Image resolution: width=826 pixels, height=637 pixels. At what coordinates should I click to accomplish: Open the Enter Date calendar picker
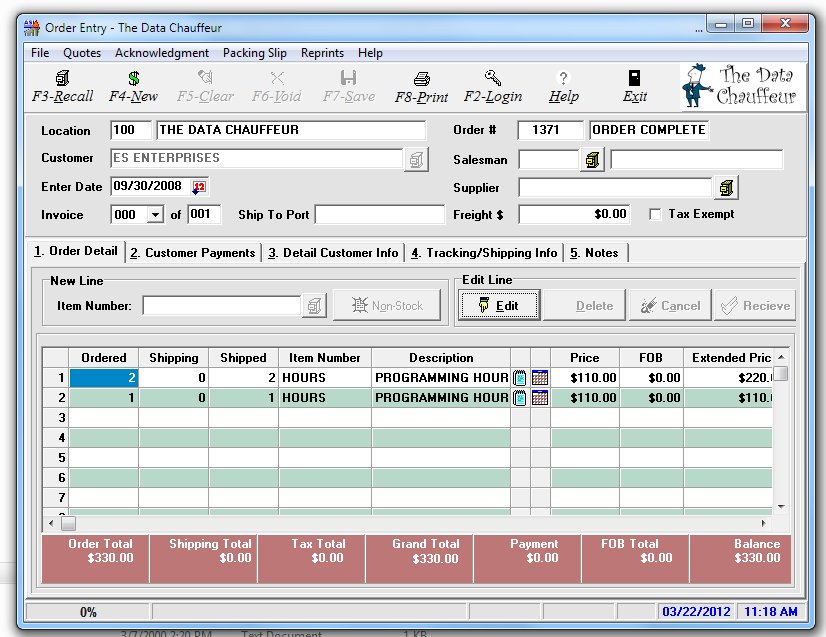point(199,187)
